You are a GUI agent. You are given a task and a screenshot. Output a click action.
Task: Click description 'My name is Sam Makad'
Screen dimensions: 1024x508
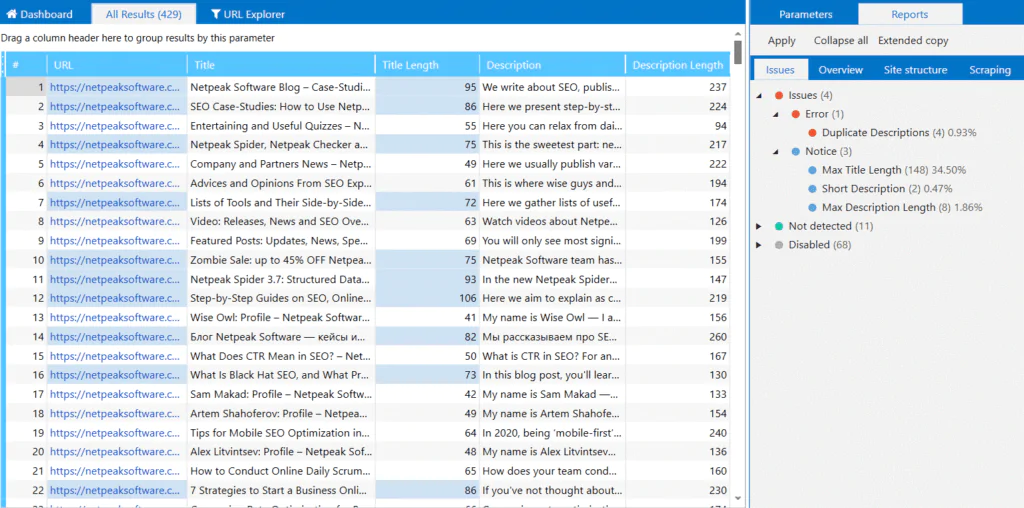(552, 394)
